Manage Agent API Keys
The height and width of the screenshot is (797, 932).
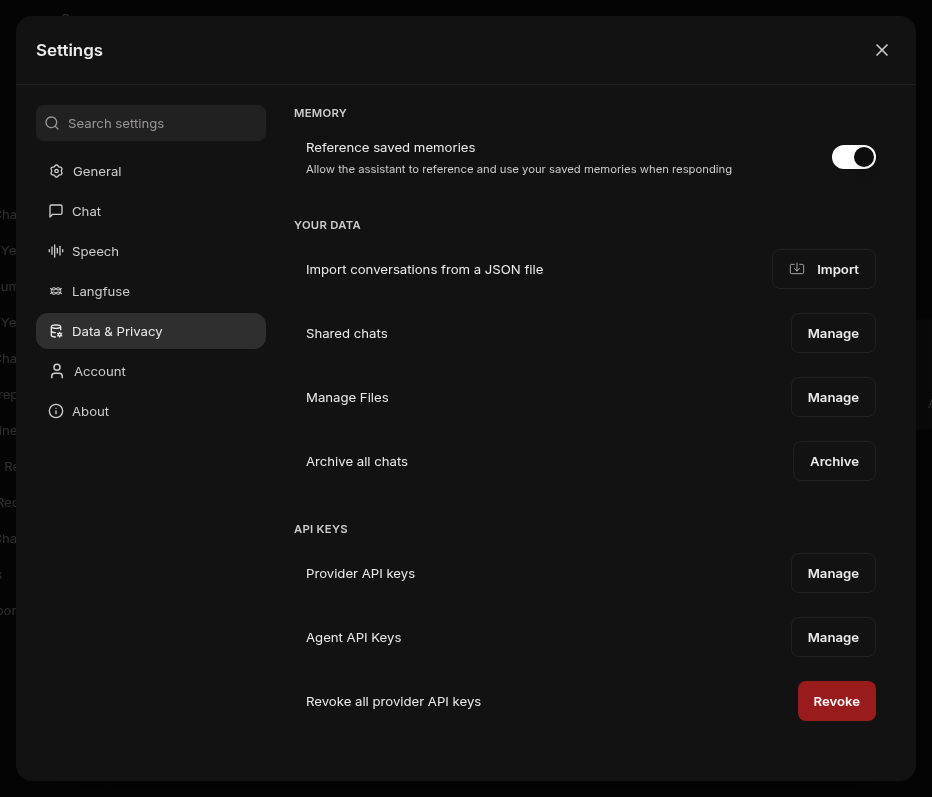[x=833, y=637]
